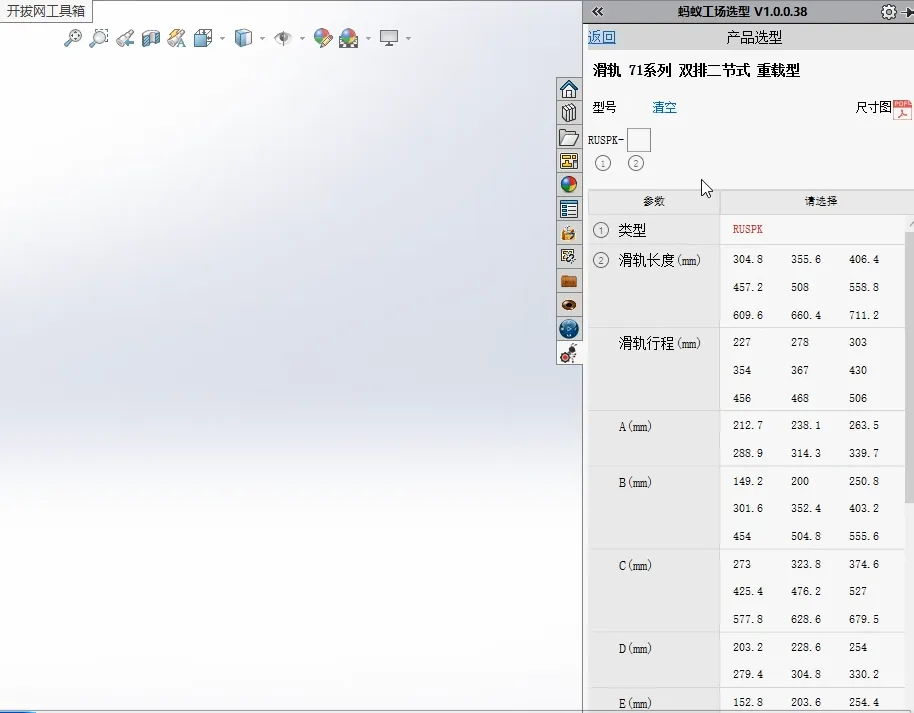Select B value 403.2
The height and width of the screenshot is (713, 914).
tap(864, 508)
